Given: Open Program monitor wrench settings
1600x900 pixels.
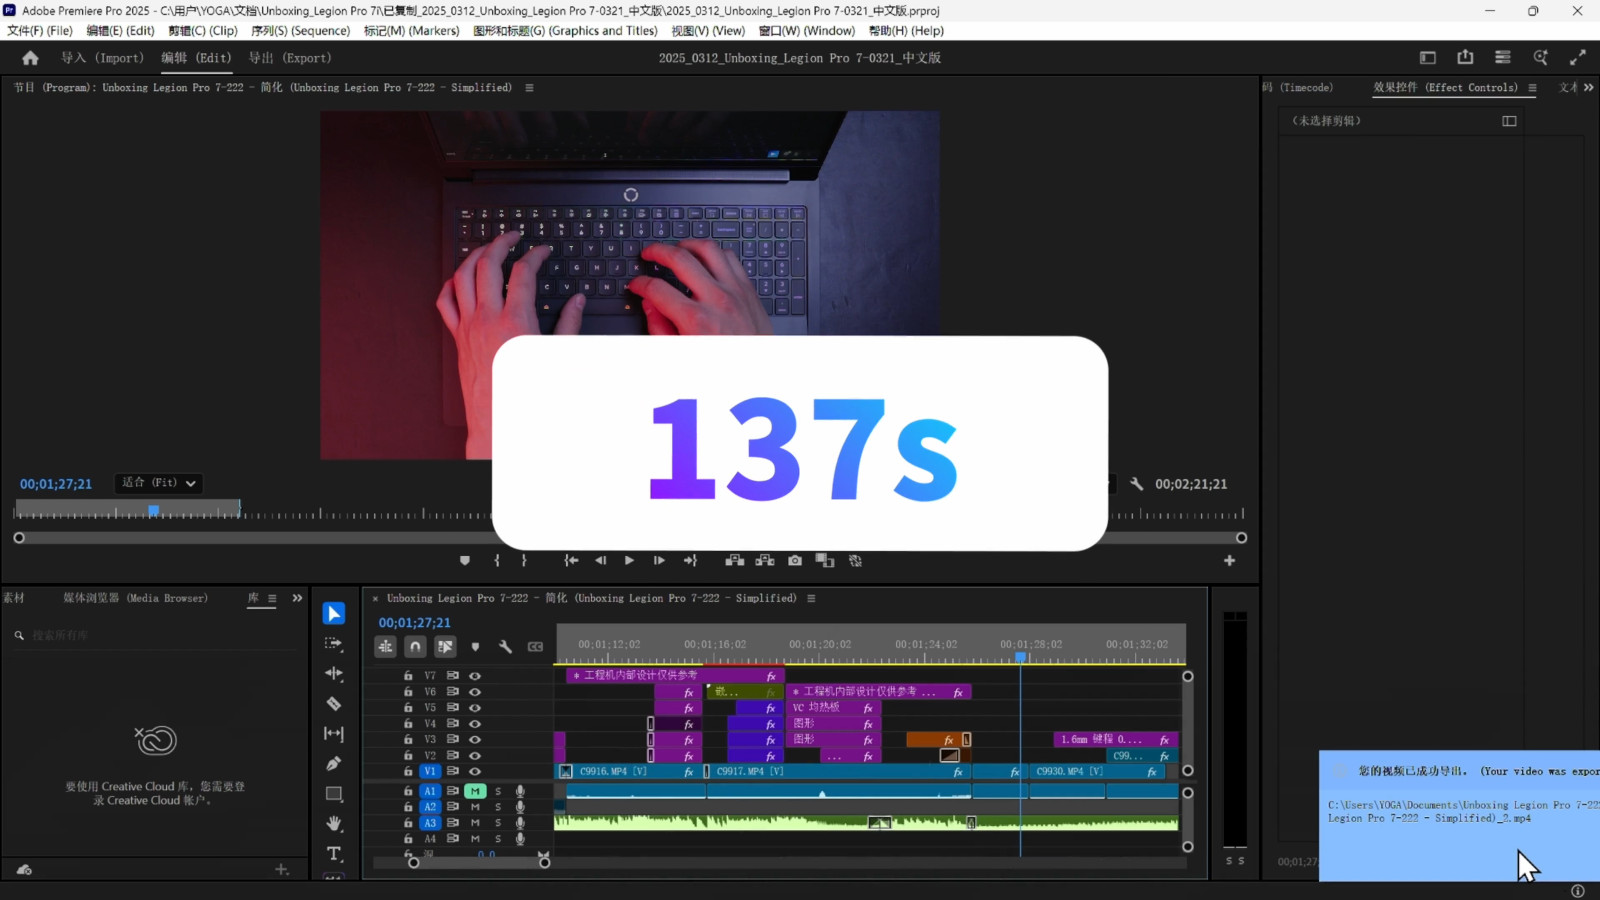Looking at the screenshot, I should [1137, 484].
